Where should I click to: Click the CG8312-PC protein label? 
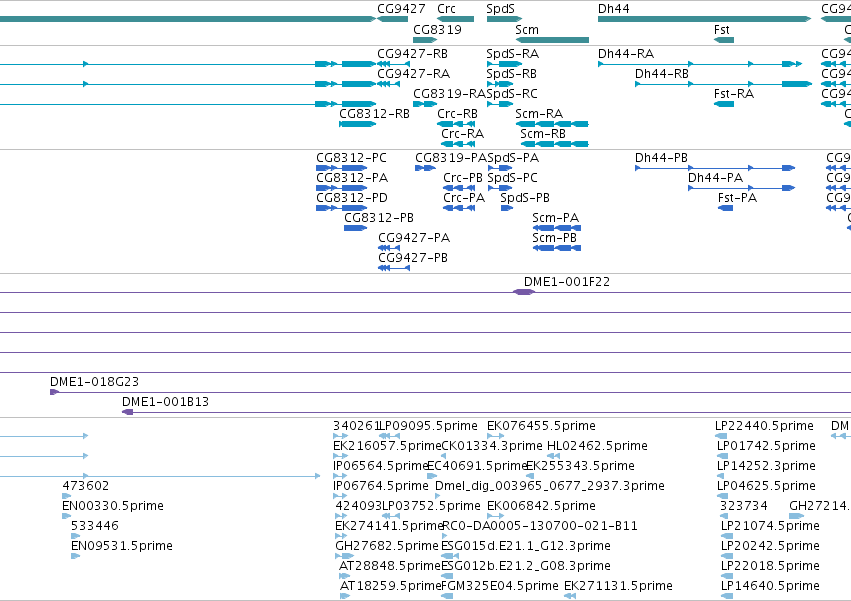(351, 158)
